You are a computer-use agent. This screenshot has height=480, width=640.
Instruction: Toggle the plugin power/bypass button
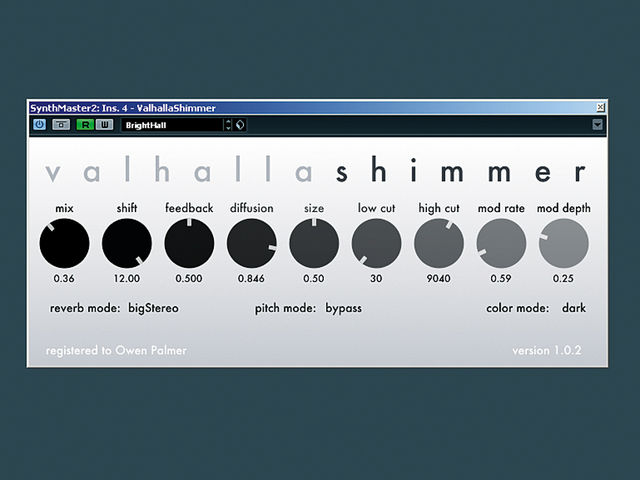tap(40, 124)
